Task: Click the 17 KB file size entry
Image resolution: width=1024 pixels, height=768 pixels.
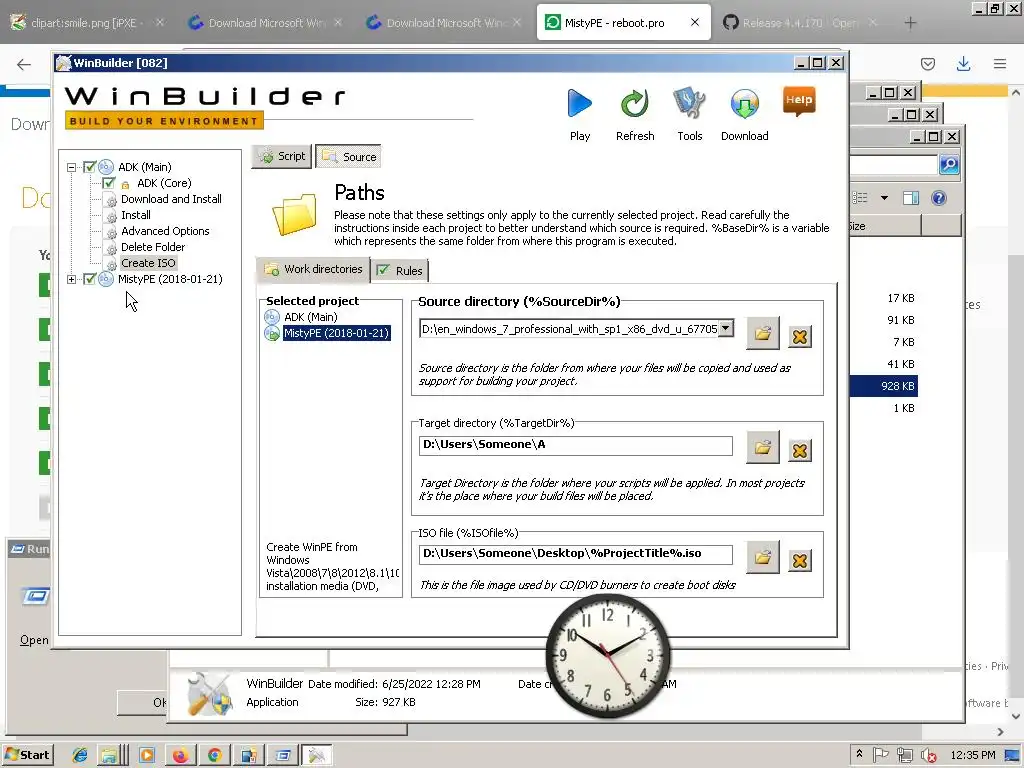Action: coord(900,298)
